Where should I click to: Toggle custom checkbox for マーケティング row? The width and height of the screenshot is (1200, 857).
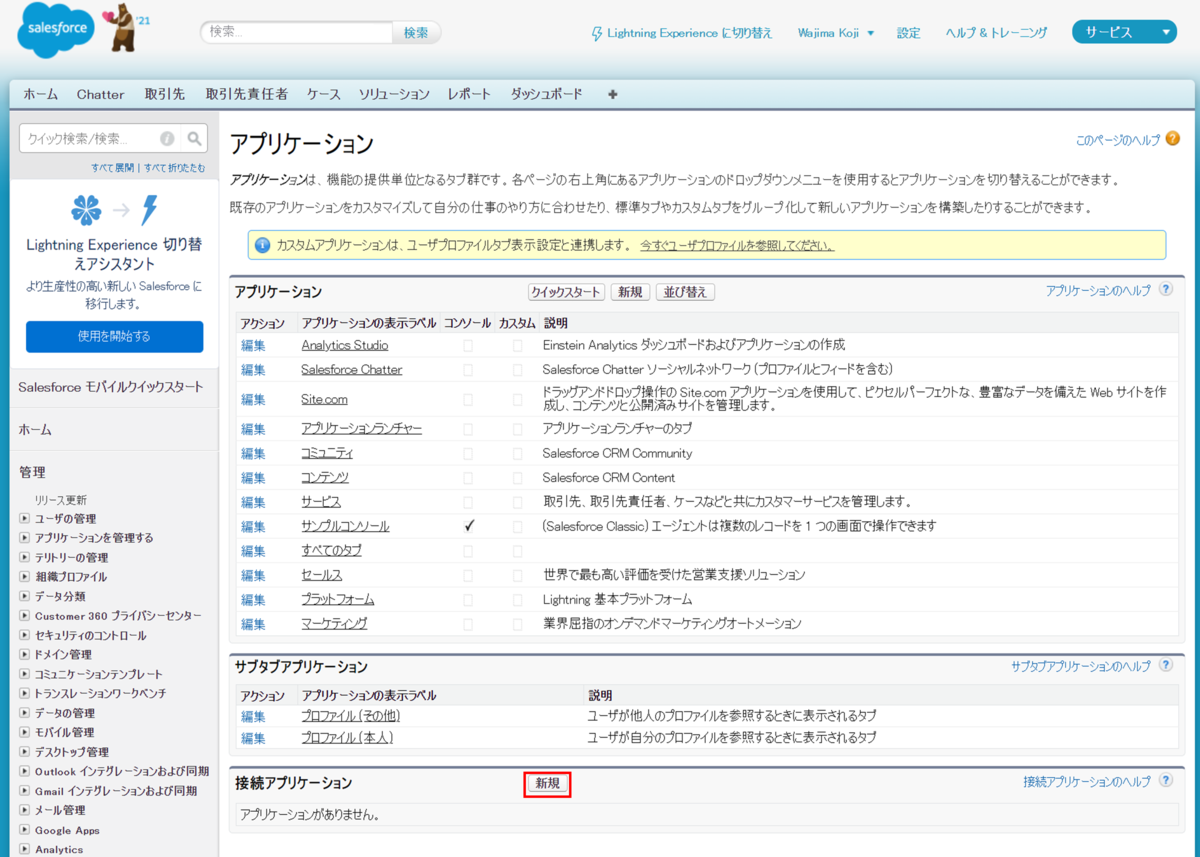coord(517,624)
